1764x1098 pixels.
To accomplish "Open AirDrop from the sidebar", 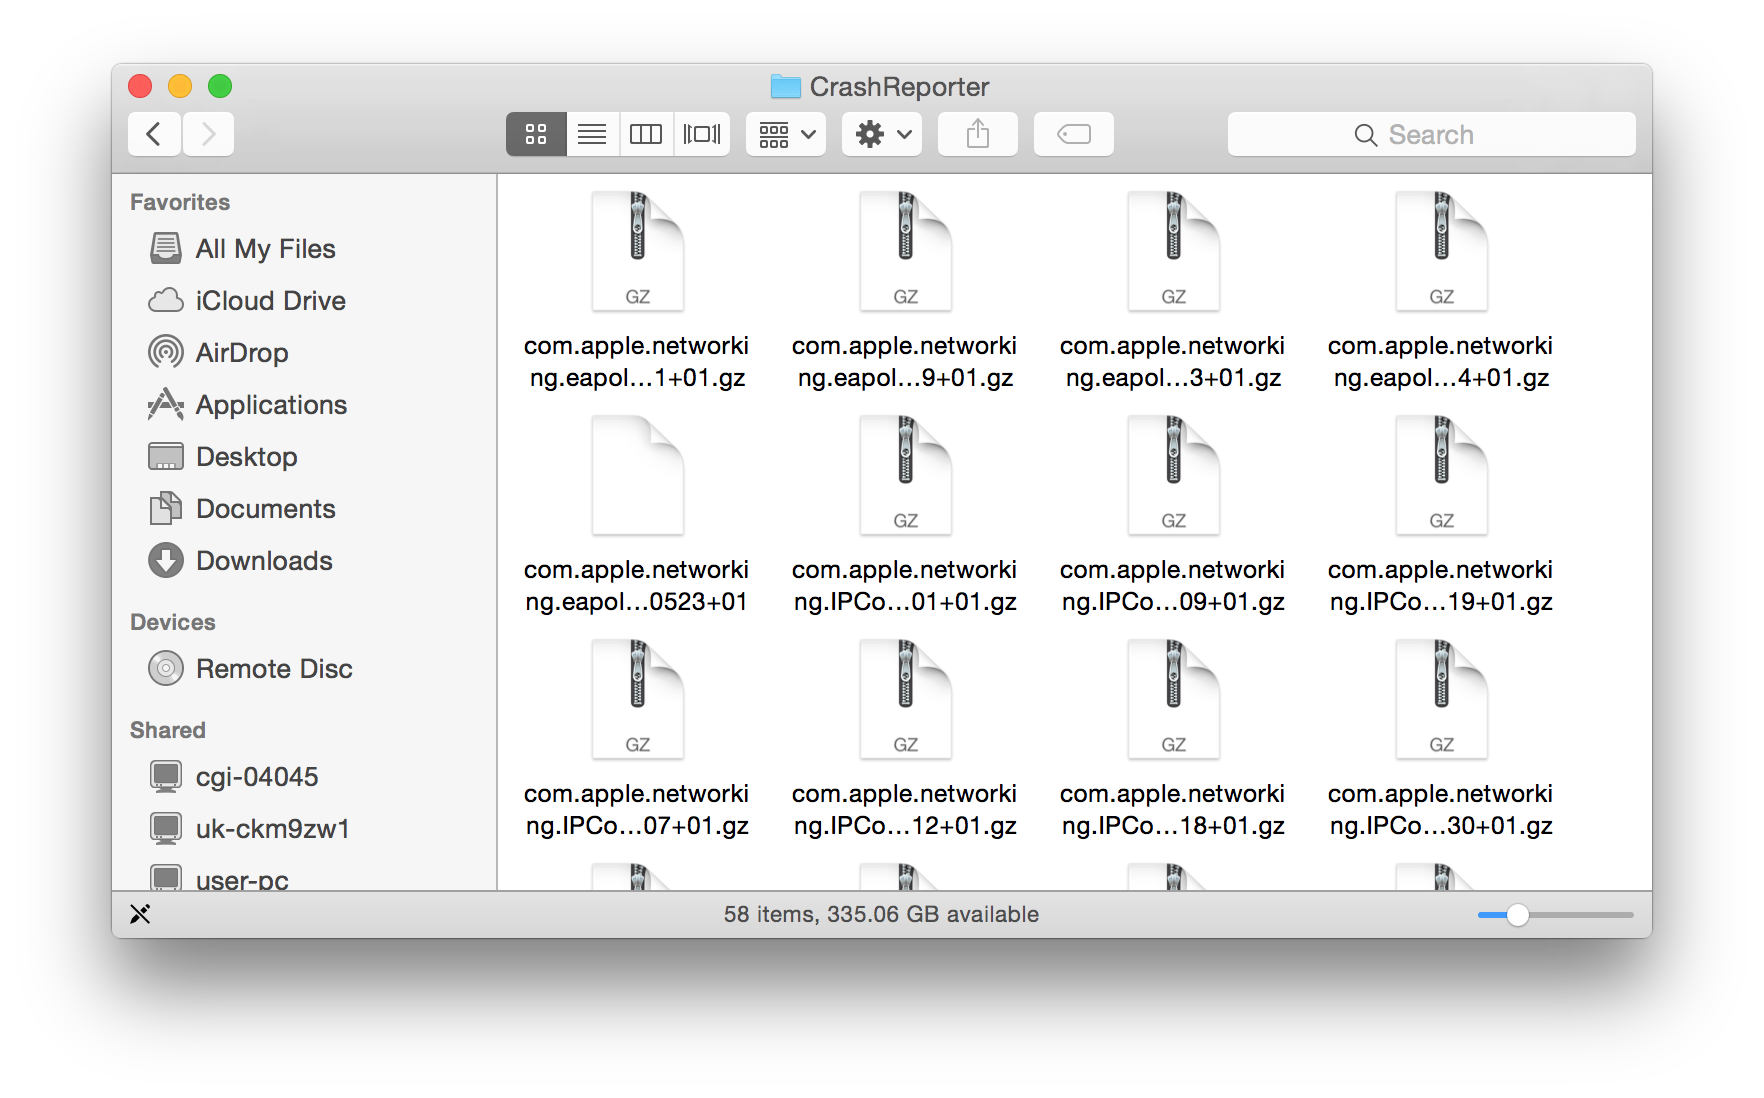I will (304, 352).
